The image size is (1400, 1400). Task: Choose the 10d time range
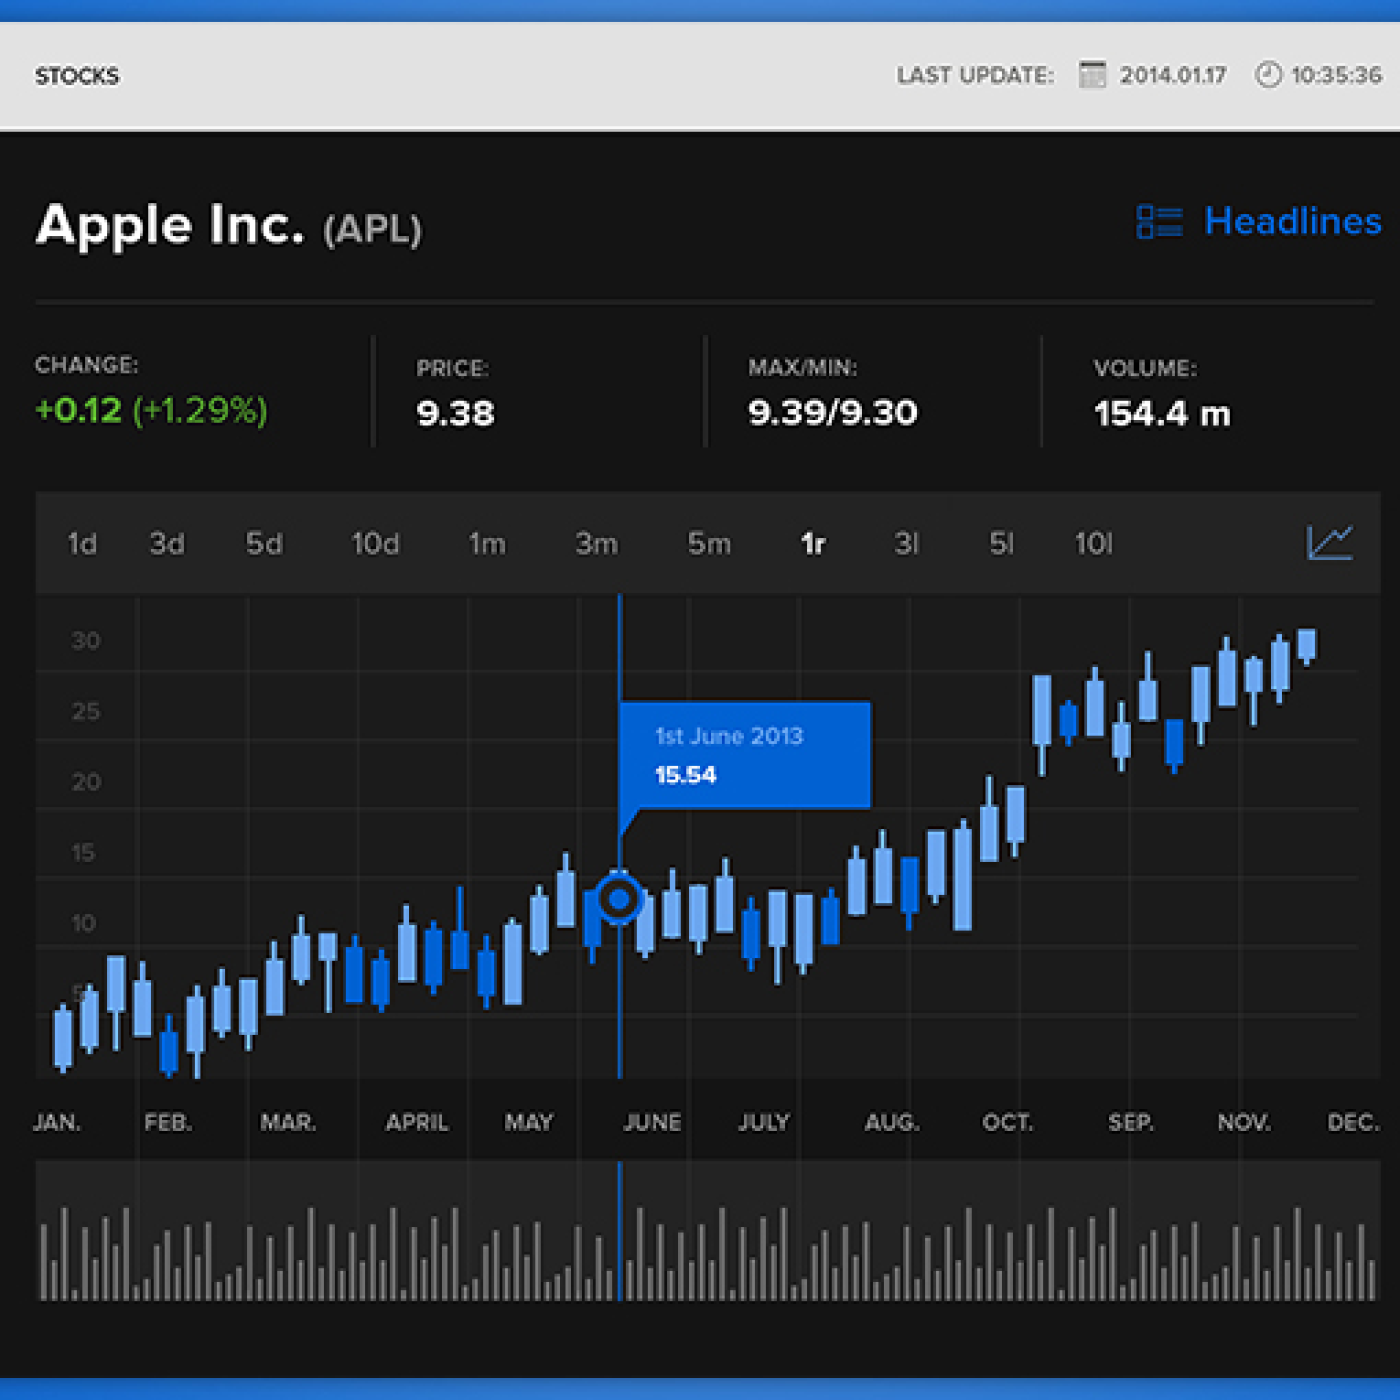pyautogui.click(x=375, y=544)
